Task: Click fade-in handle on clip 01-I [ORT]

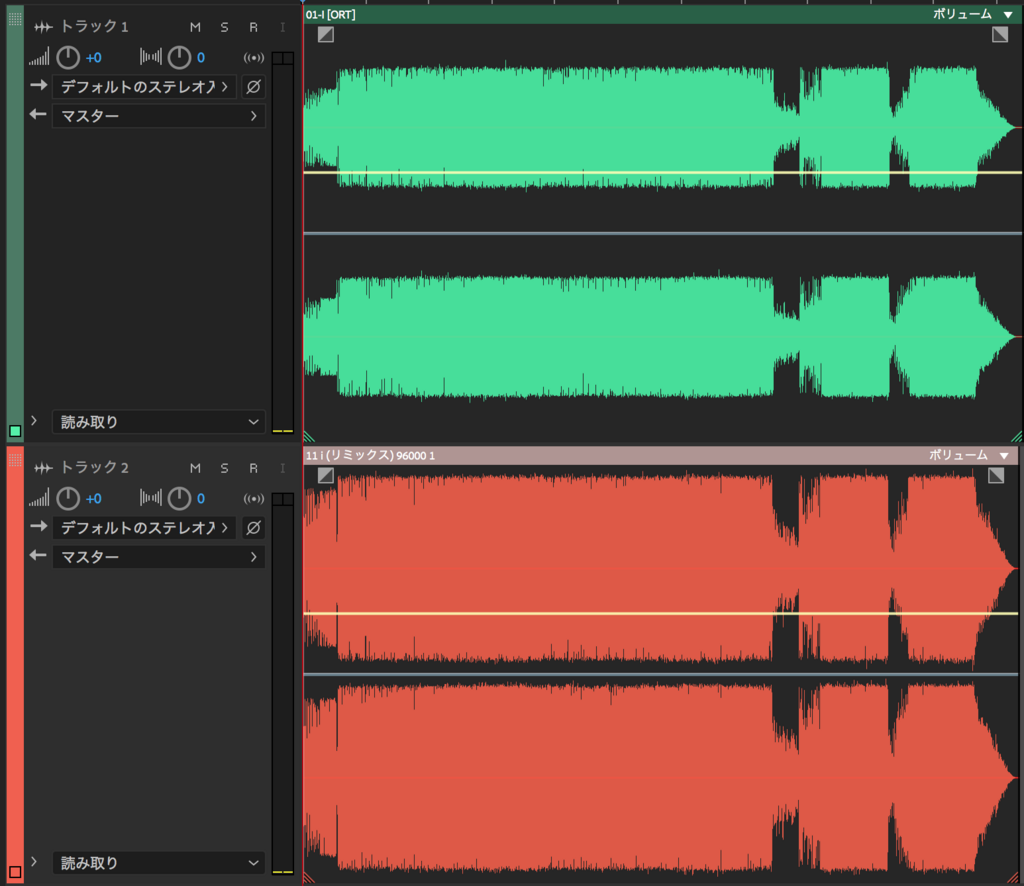Action: 326,35
